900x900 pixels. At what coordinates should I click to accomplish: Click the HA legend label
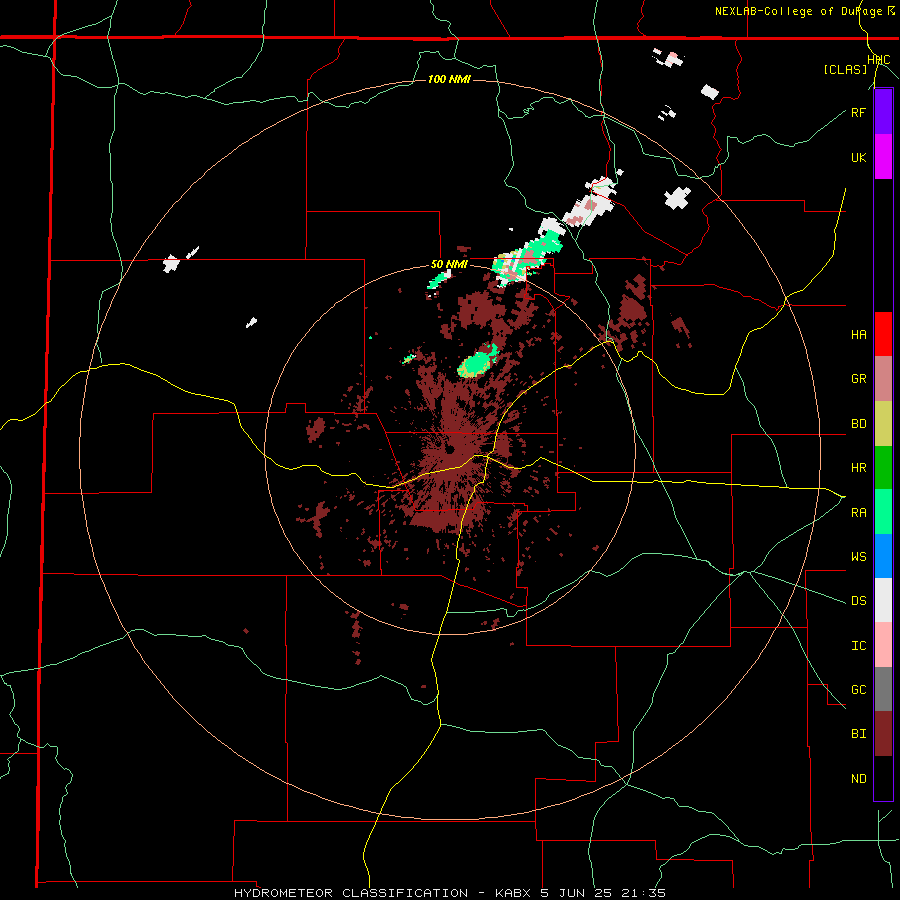click(x=858, y=335)
